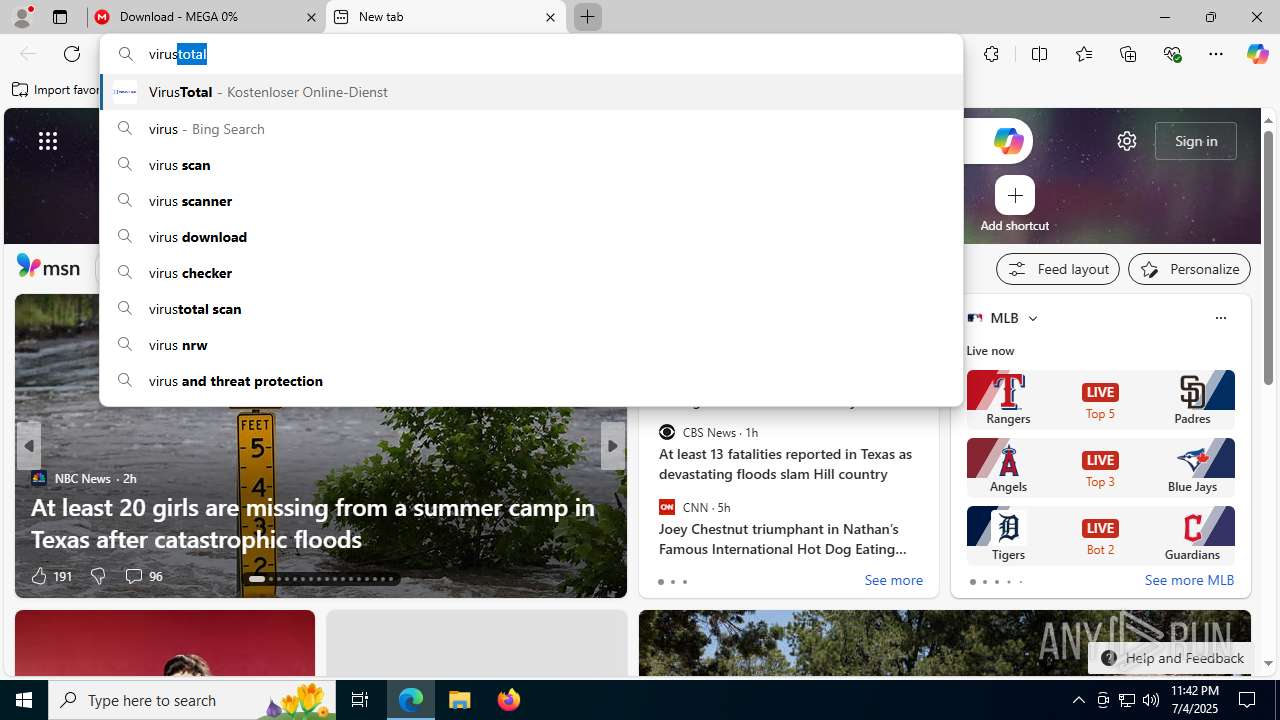1280x720 pixels.
Task: Click the msn logo
Action: pos(48,267)
